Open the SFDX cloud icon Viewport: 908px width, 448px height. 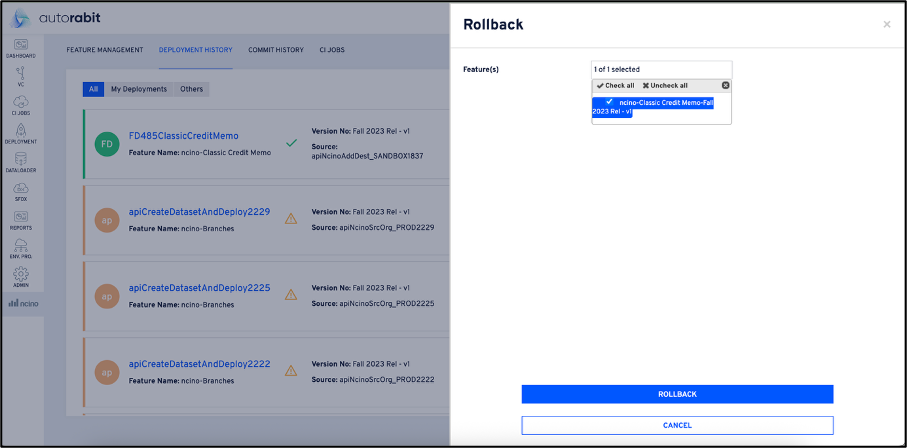pyautogui.click(x=21, y=192)
